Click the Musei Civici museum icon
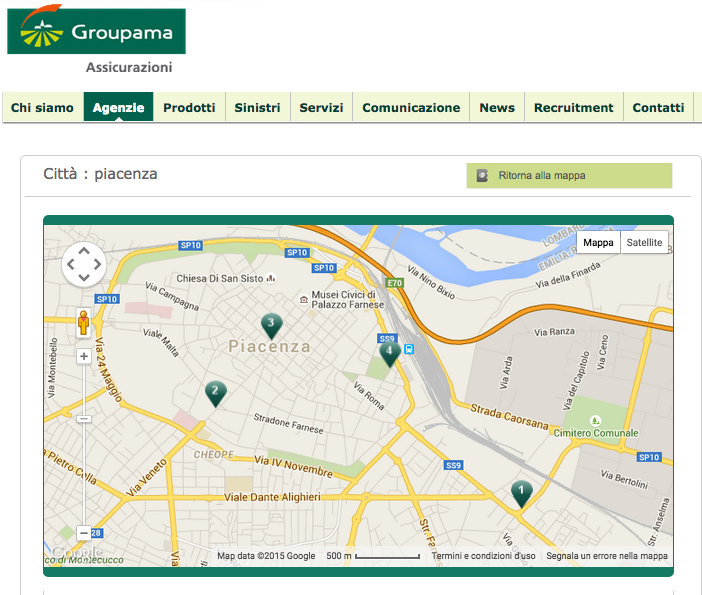Screen dimensions: 702x595 point(304,300)
